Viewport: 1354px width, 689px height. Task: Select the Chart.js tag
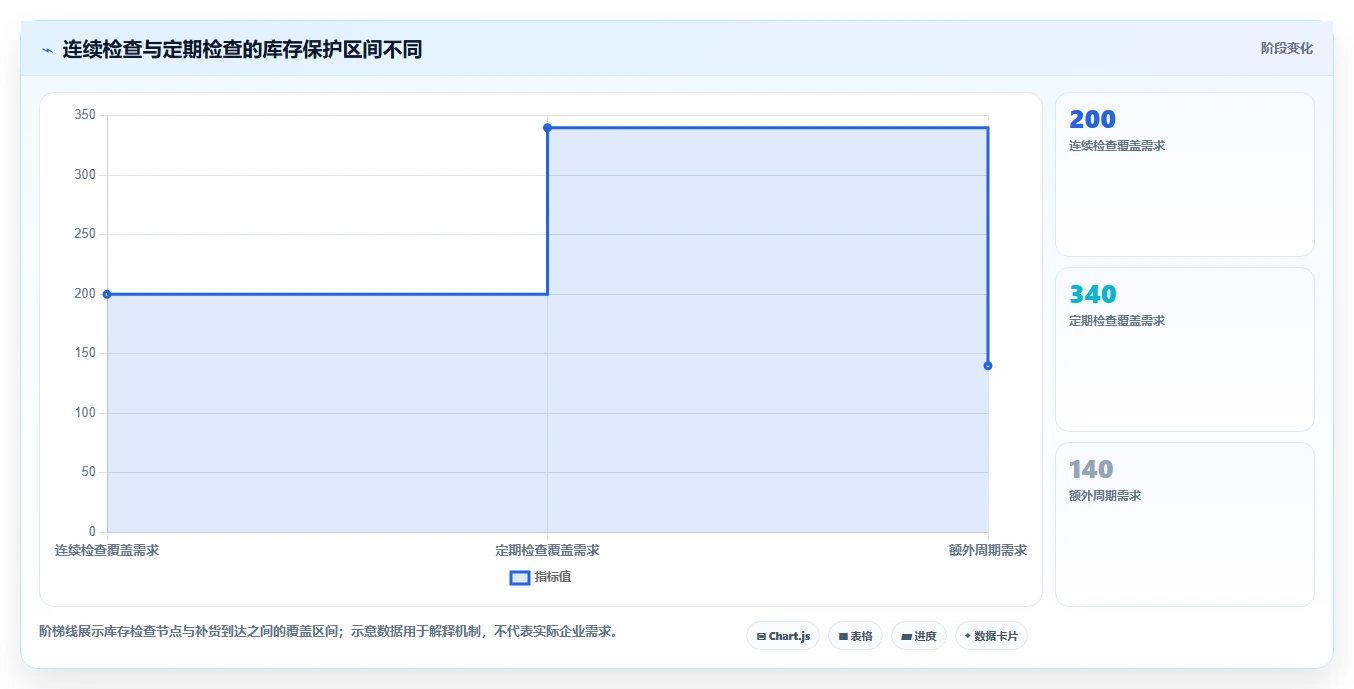click(783, 636)
